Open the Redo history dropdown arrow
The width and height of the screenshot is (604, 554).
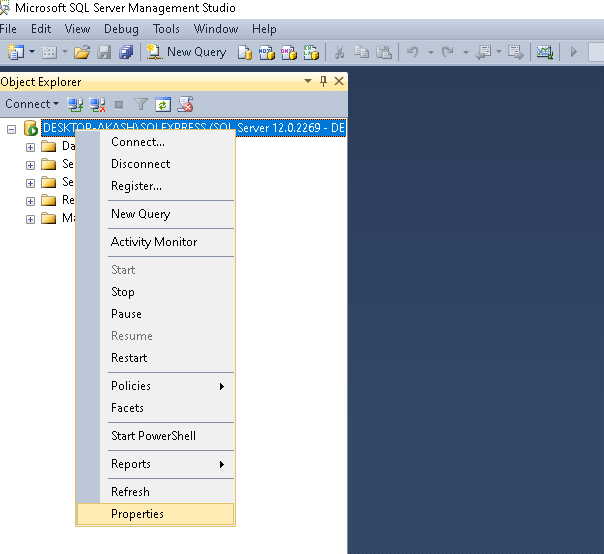(465, 52)
